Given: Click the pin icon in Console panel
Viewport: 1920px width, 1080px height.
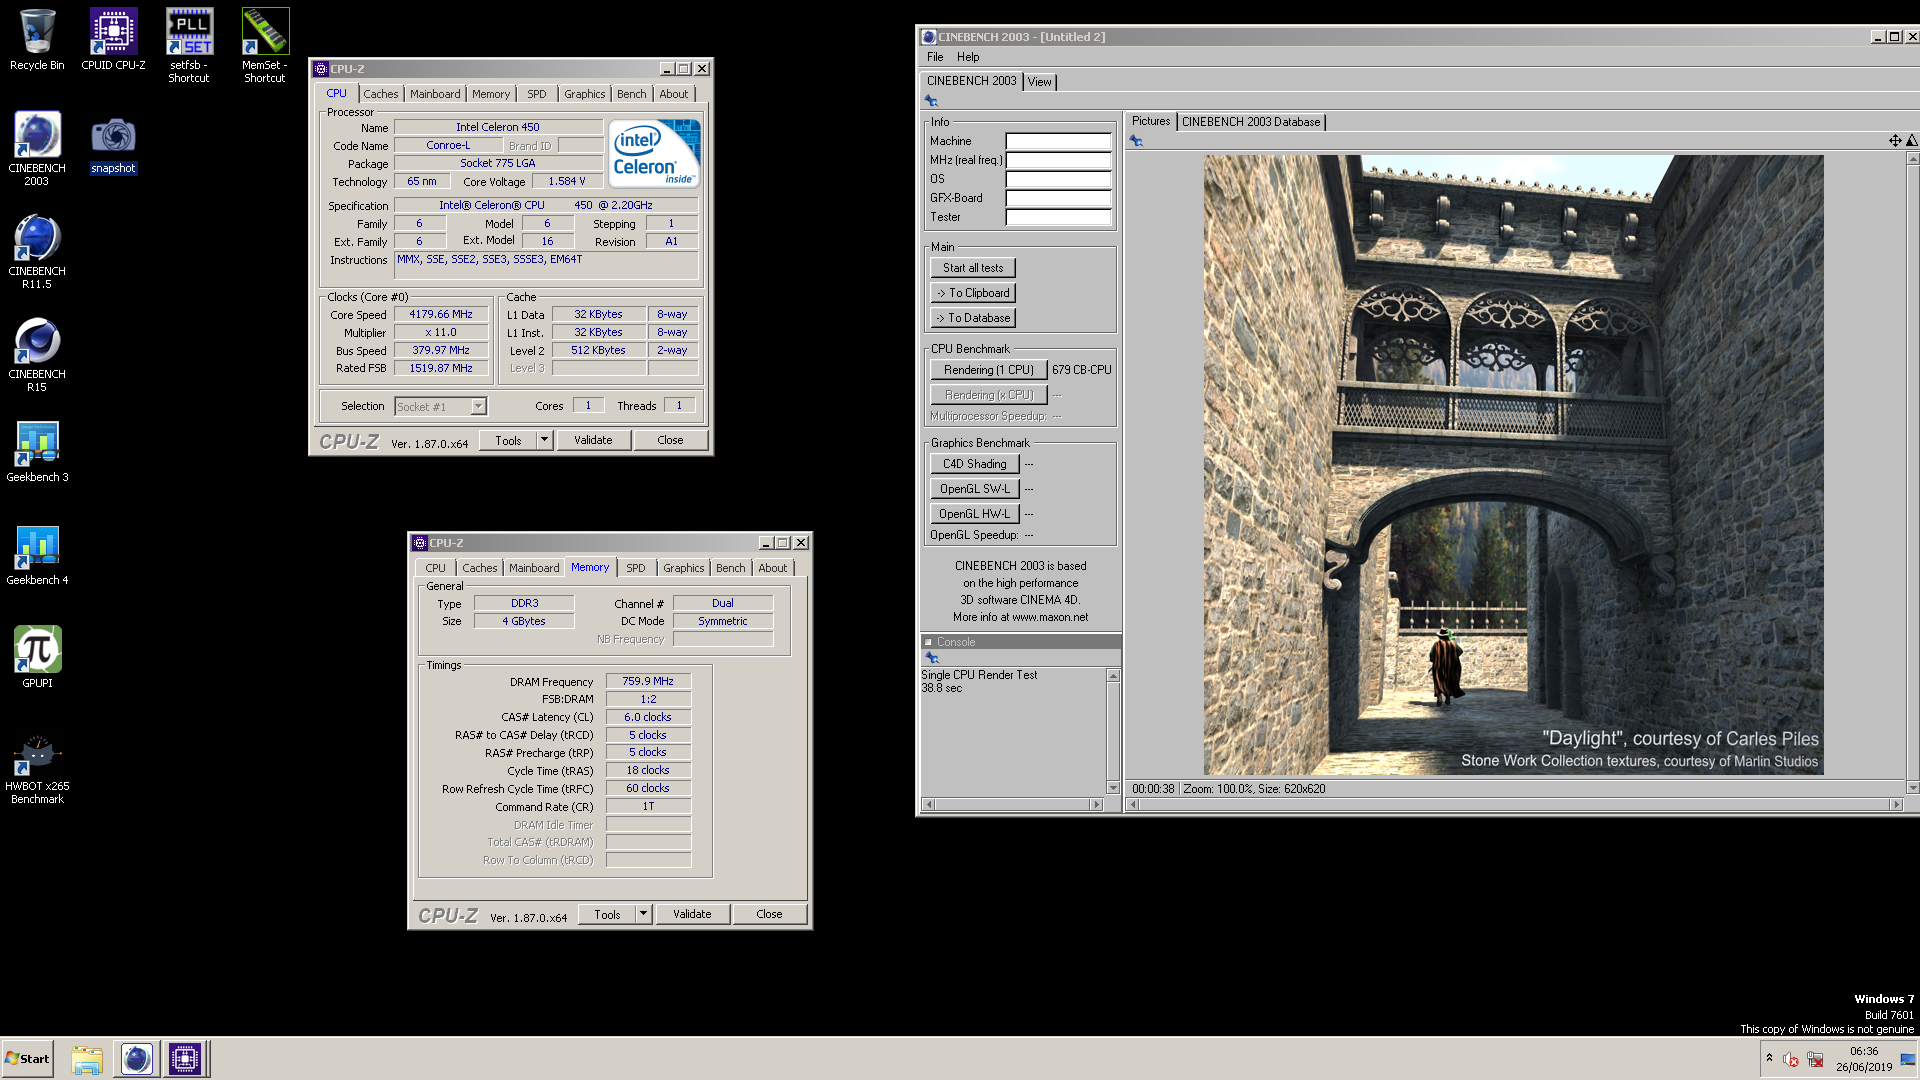Looking at the screenshot, I should (x=932, y=657).
